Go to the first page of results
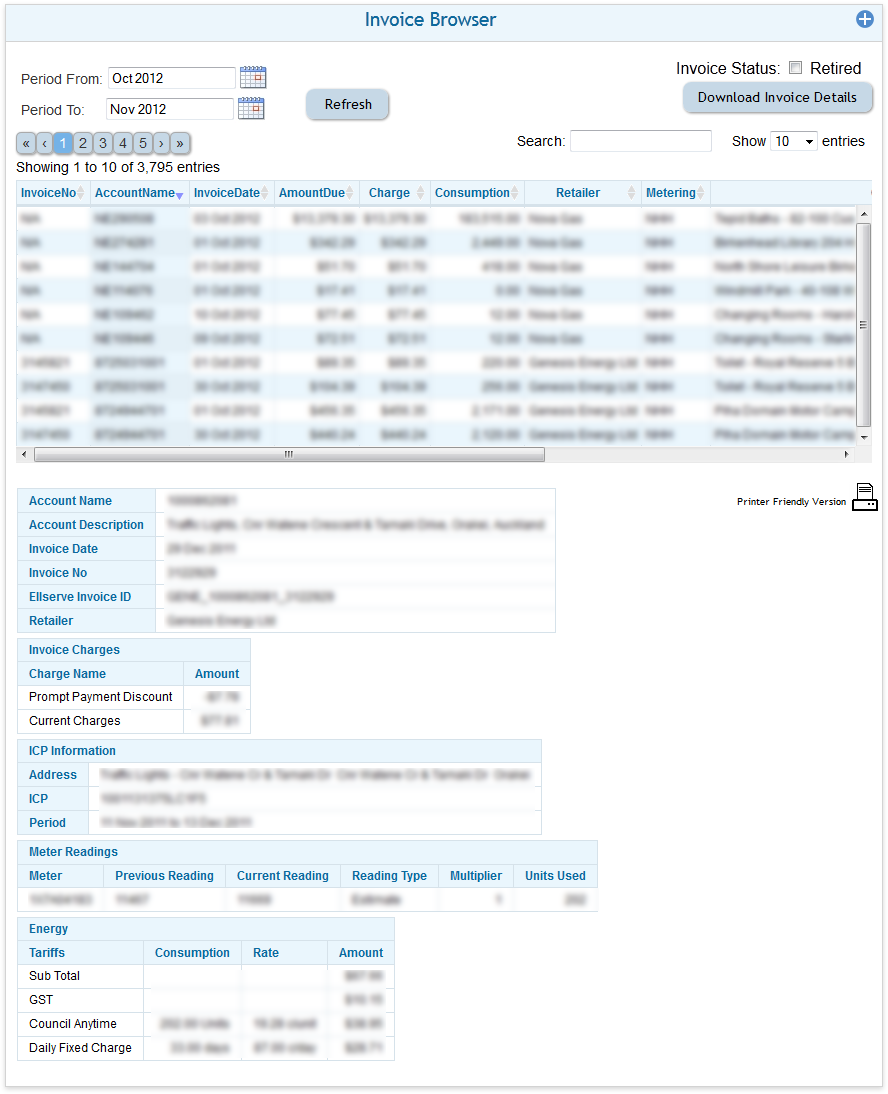Viewport: 888px width, 1094px height. (x=27, y=143)
